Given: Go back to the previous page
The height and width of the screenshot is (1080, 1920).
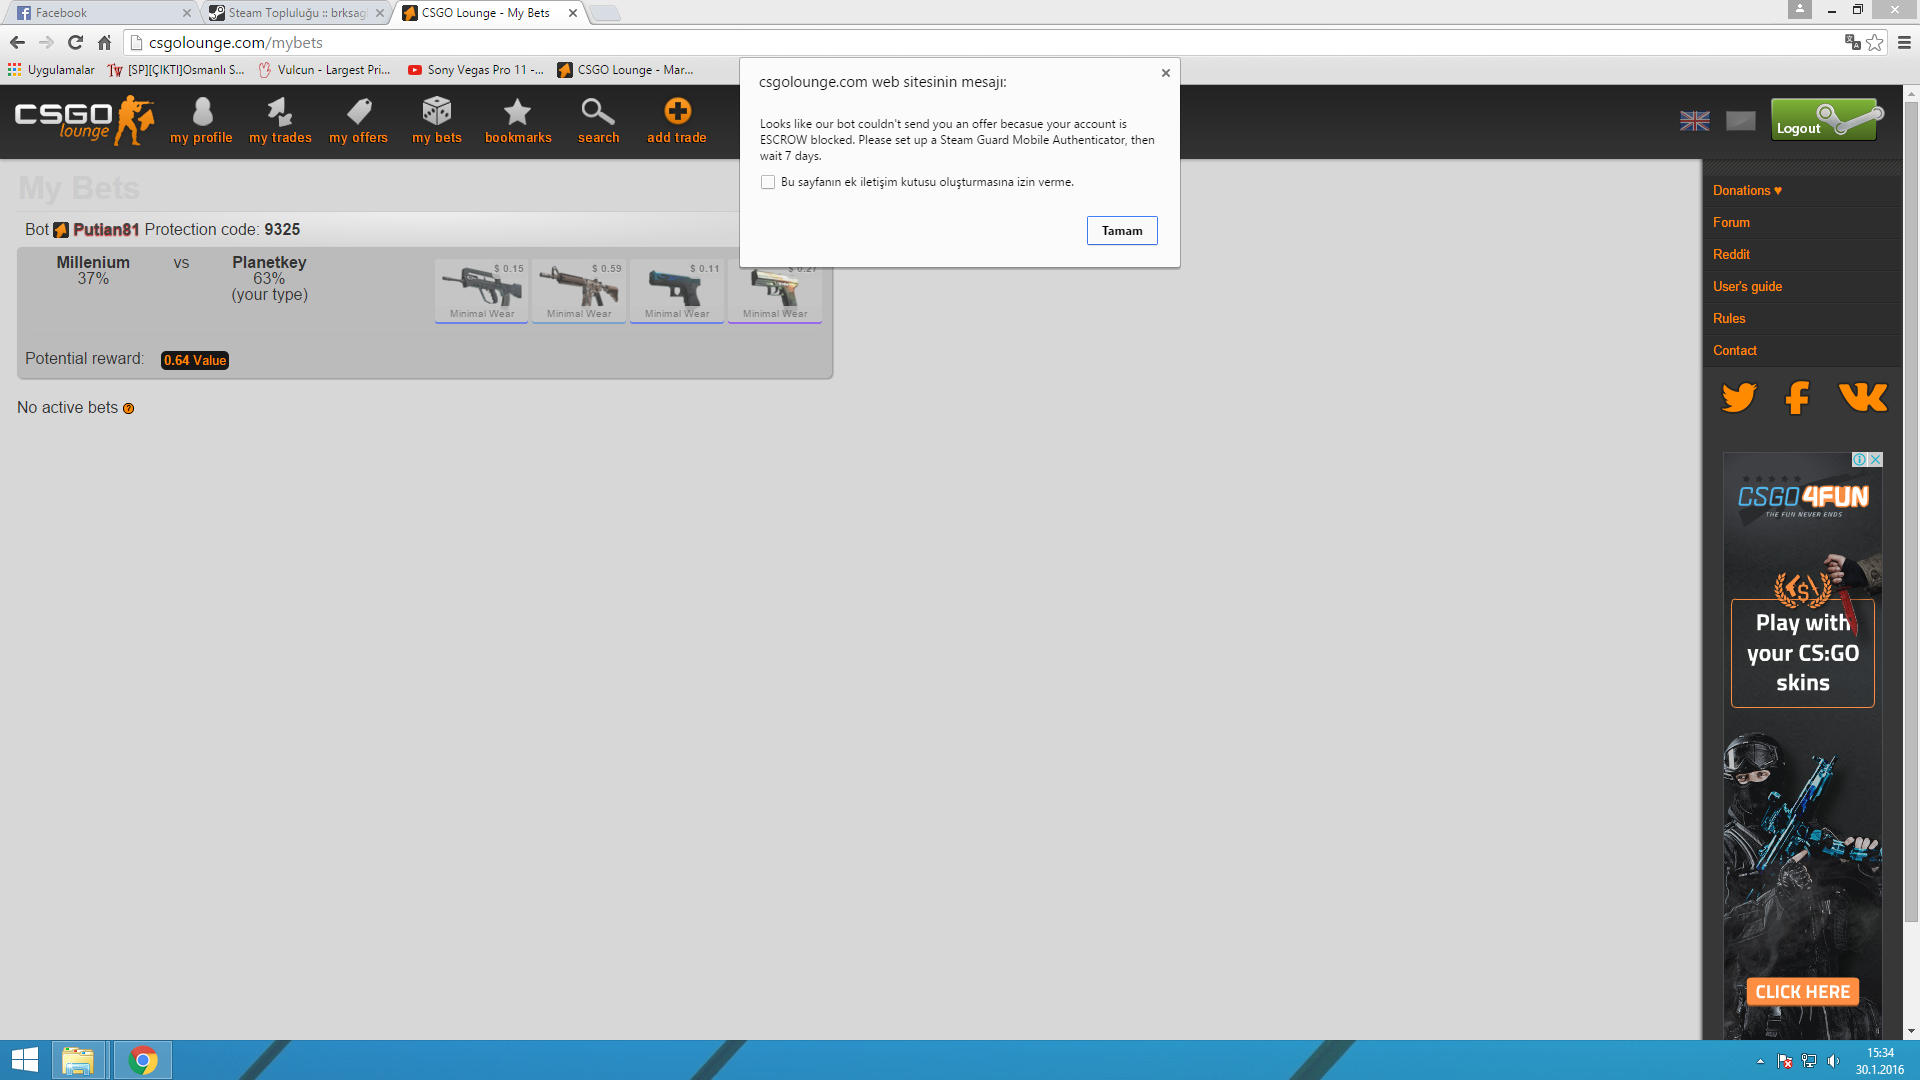Looking at the screenshot, I should [17, 42].
